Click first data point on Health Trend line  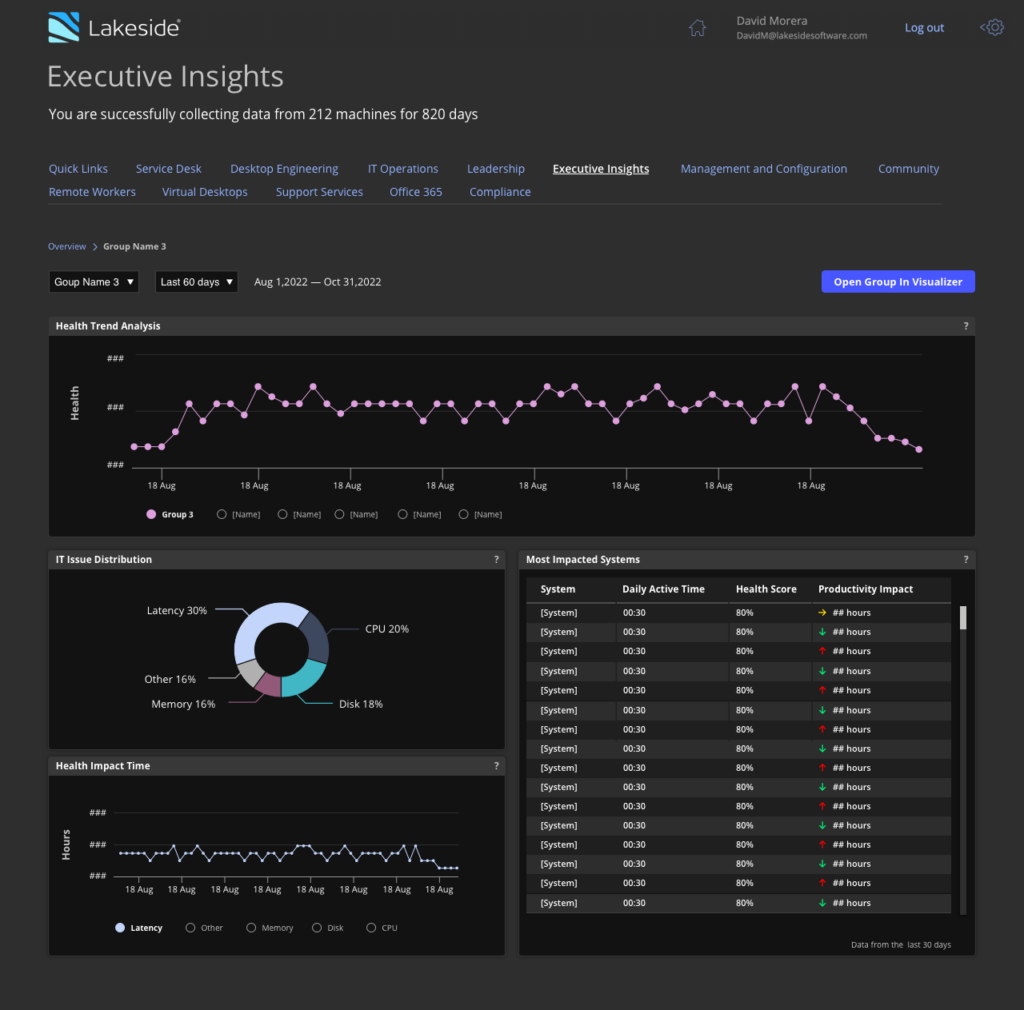134,447
